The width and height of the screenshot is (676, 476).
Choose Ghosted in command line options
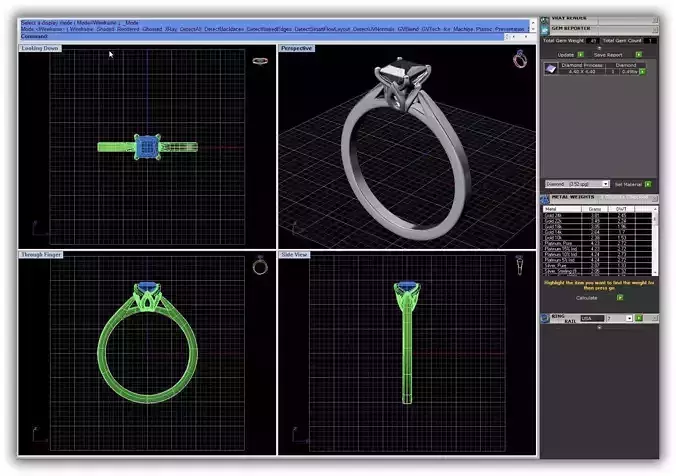tap(152, 29)
